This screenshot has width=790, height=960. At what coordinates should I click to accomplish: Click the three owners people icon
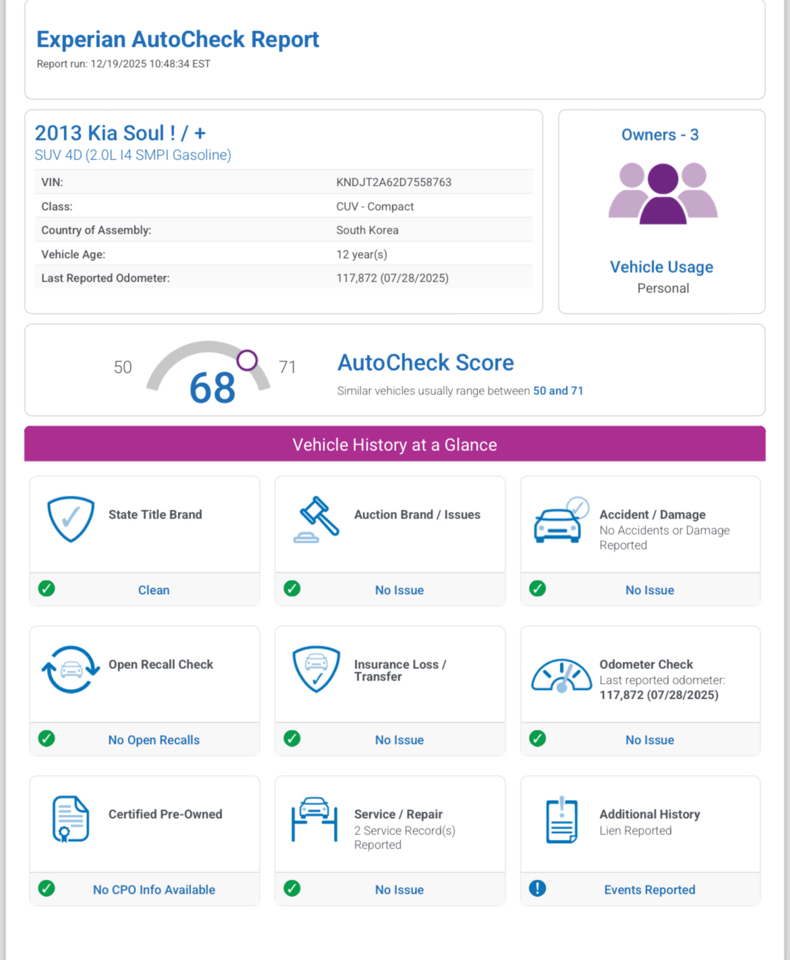tap(663, 193)
